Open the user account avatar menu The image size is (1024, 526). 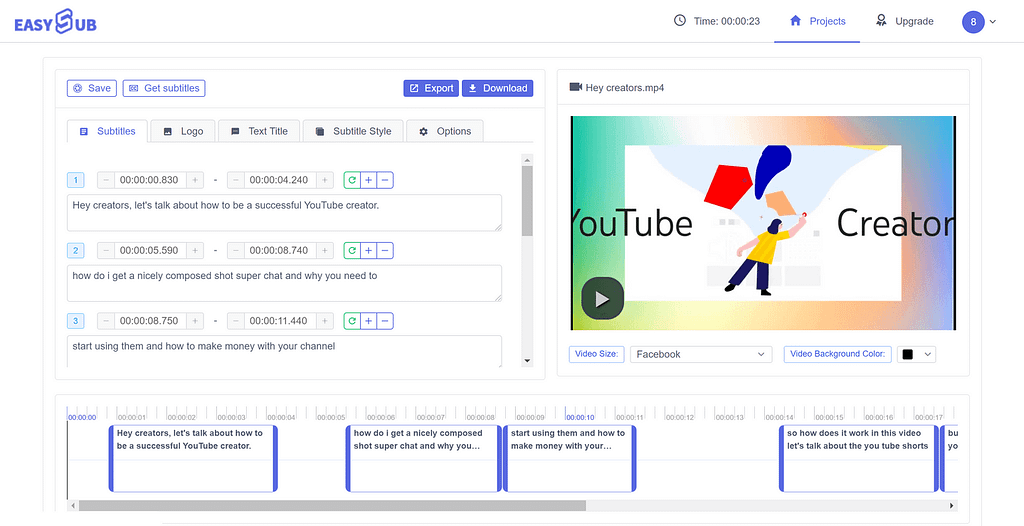(x=973, y=22)
